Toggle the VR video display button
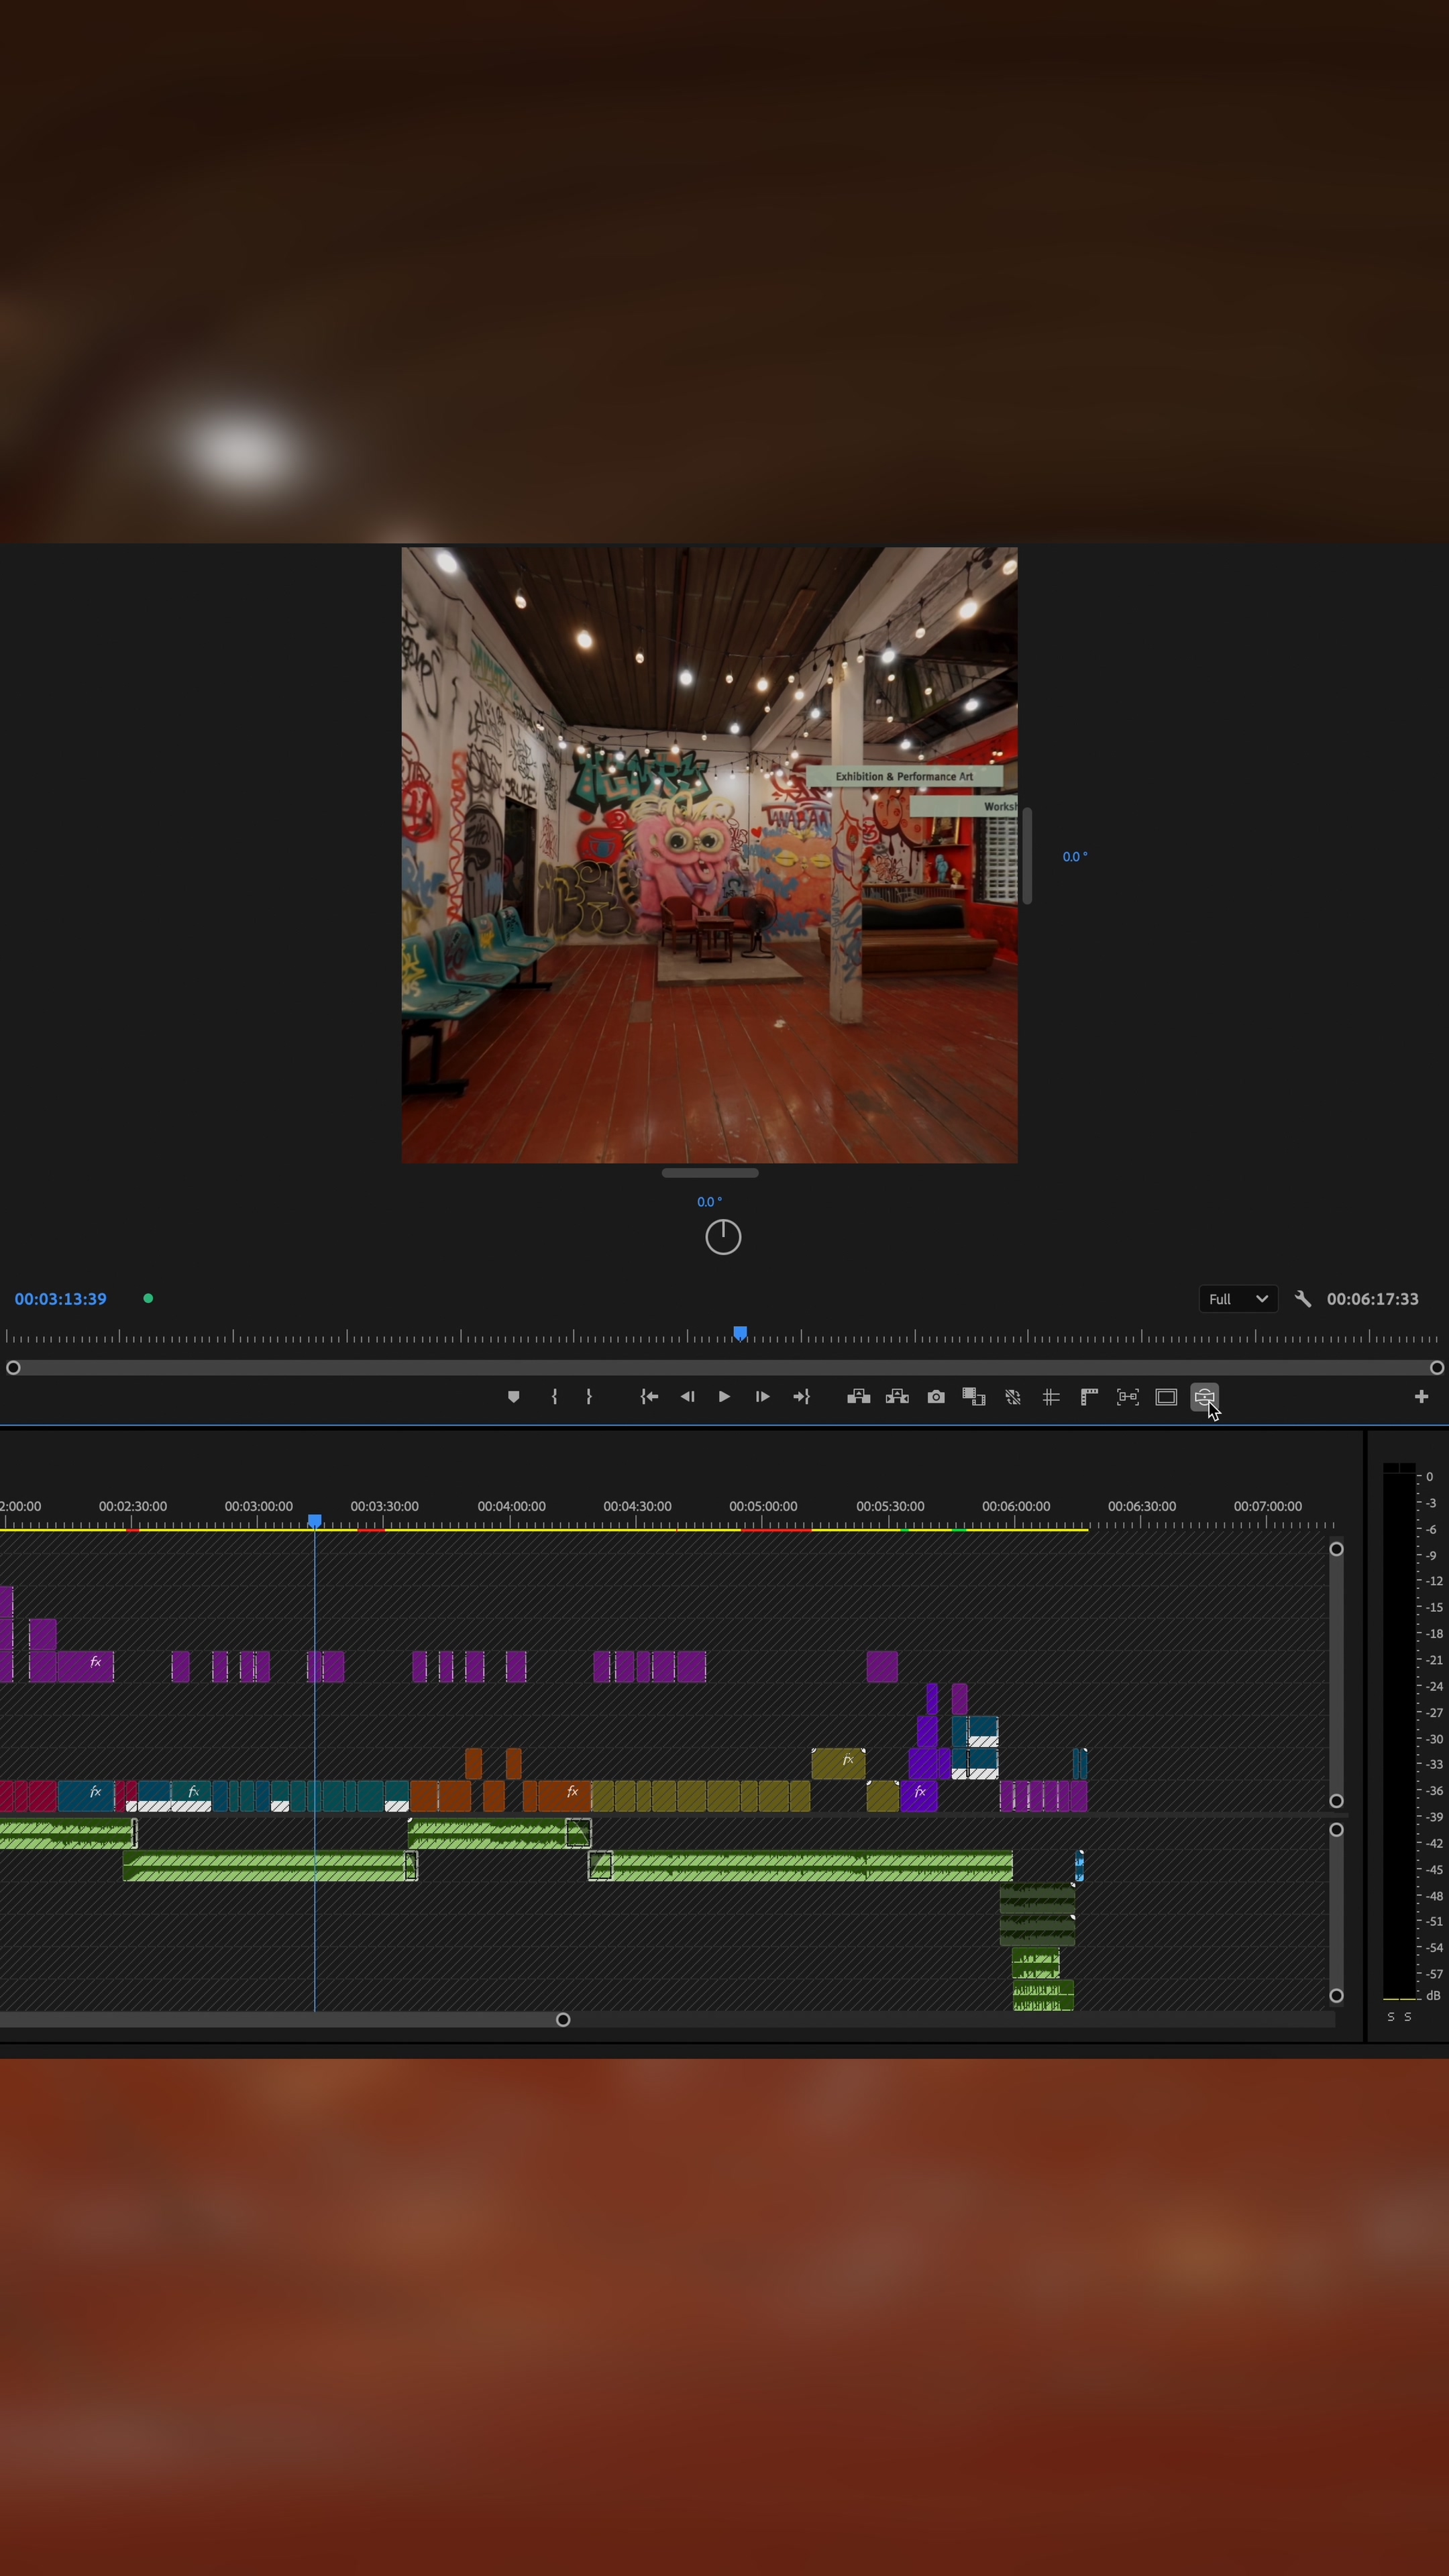1449x2576 pixels. coord(1205,1397)
